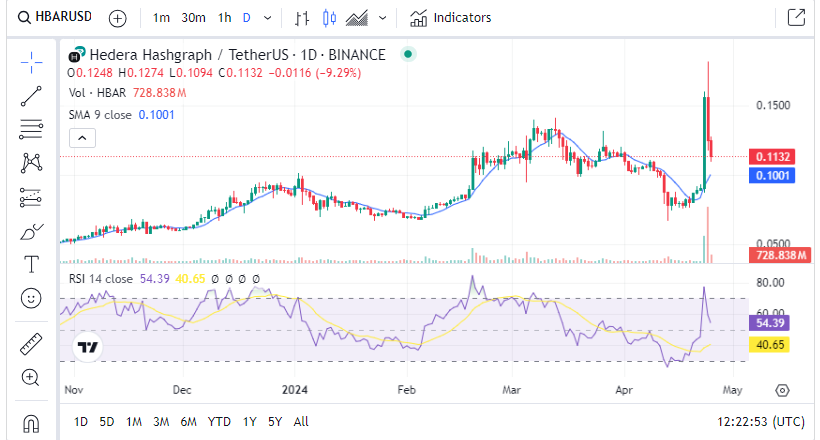
Task: Open the Indicators menu
Action: (x=450, y=18)
